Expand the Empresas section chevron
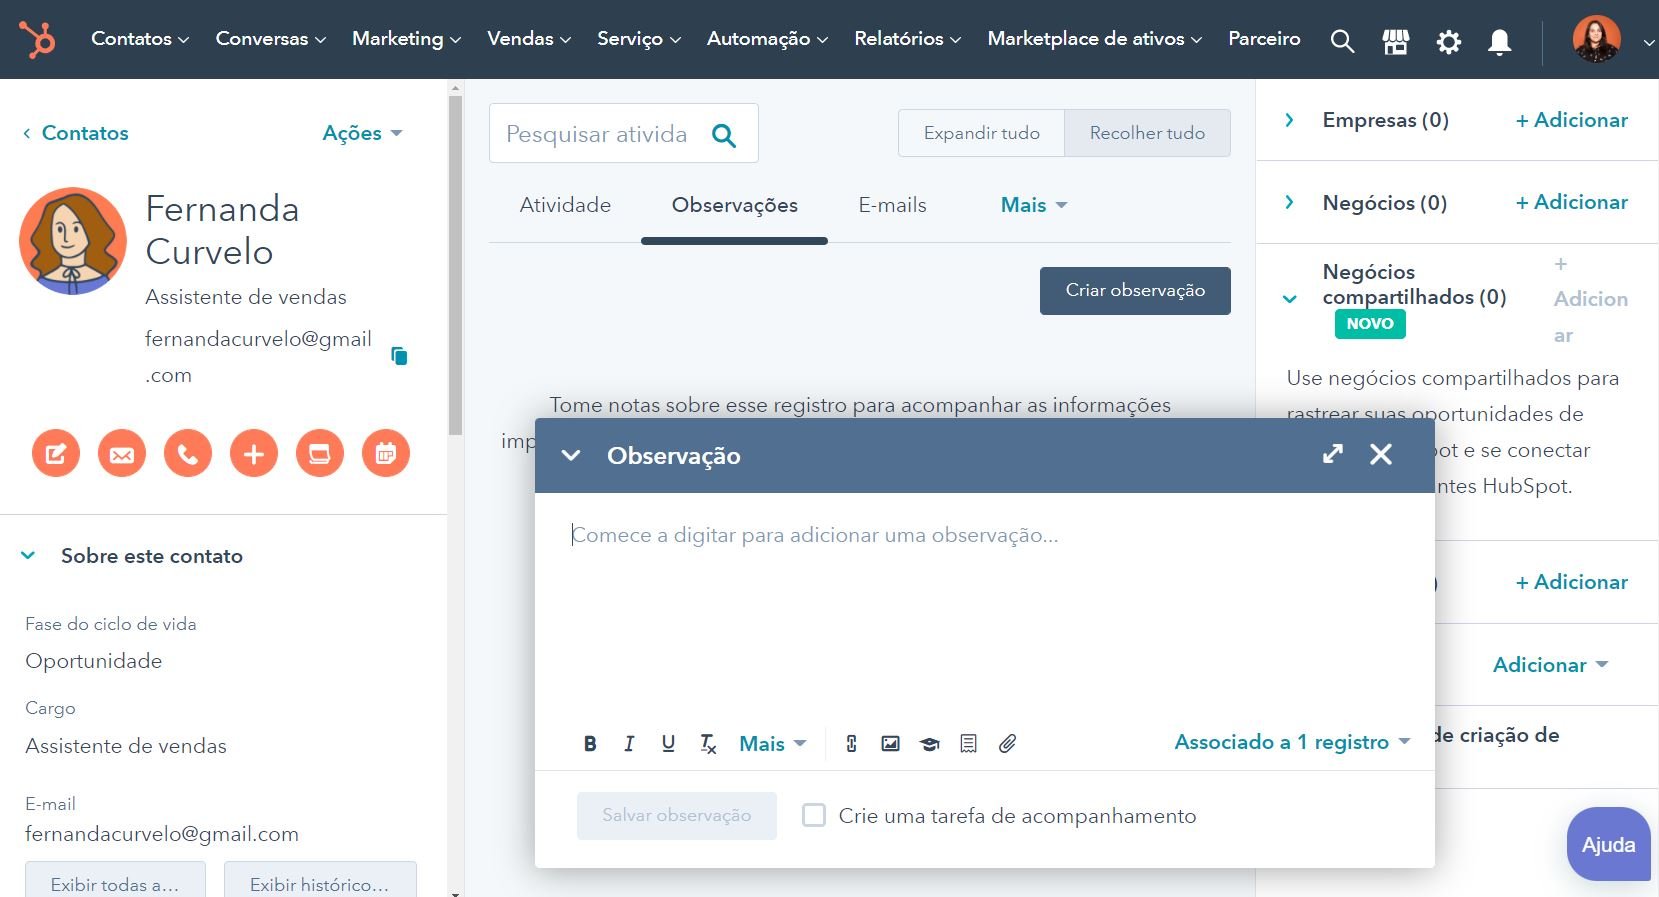The width and height of the screenshot is (1659, 897). coord(1289,120)
